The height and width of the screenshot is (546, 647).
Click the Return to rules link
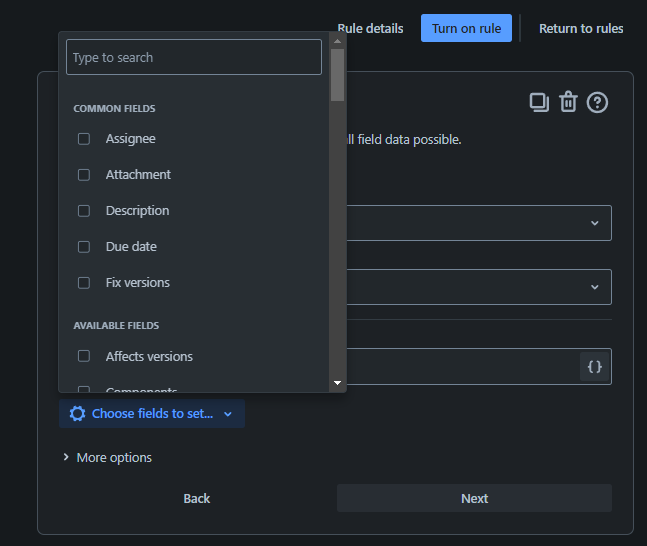580,28
